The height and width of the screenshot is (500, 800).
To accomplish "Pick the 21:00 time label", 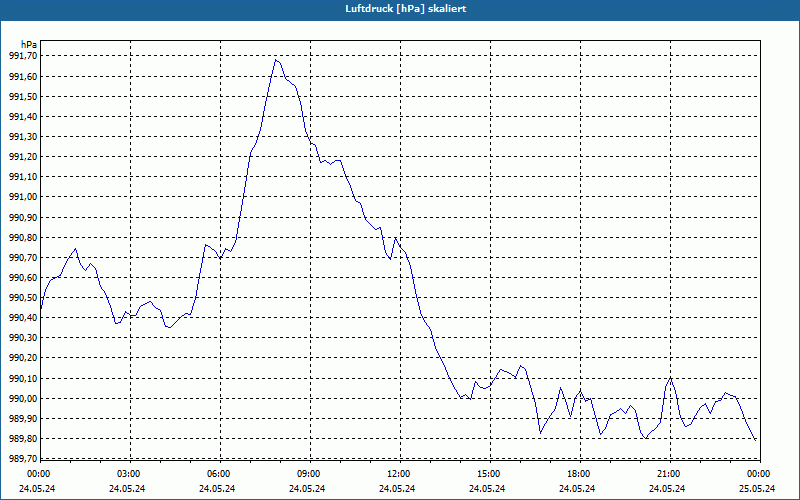I will tap(668, 474).
